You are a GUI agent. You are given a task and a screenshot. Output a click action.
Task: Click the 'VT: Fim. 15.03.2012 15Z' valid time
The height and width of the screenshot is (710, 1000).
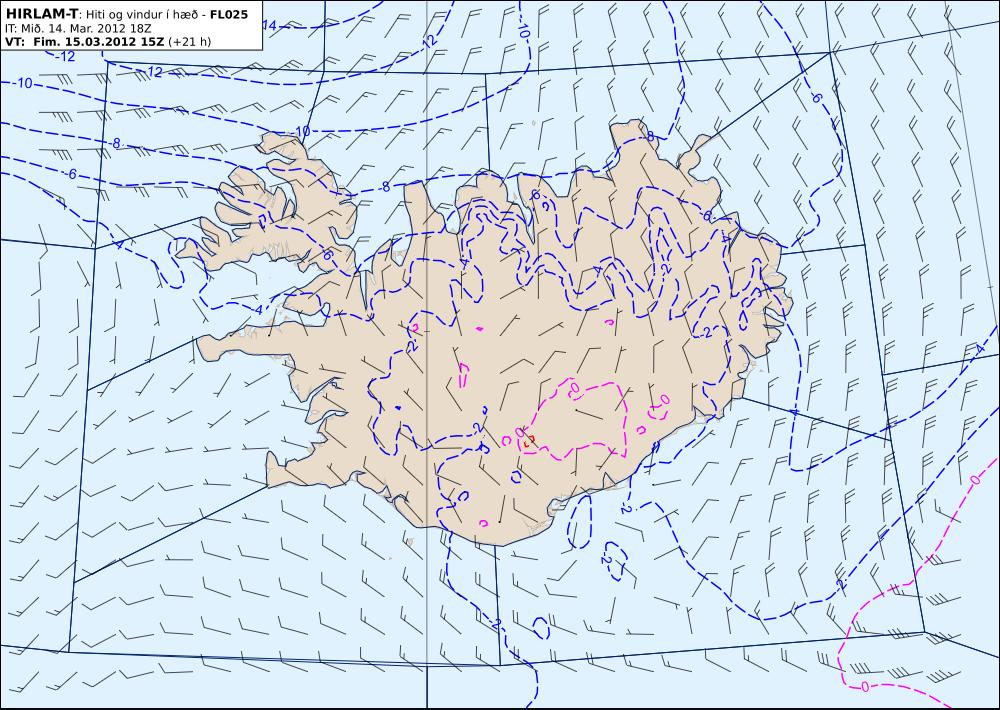click(x=84, y=42)
